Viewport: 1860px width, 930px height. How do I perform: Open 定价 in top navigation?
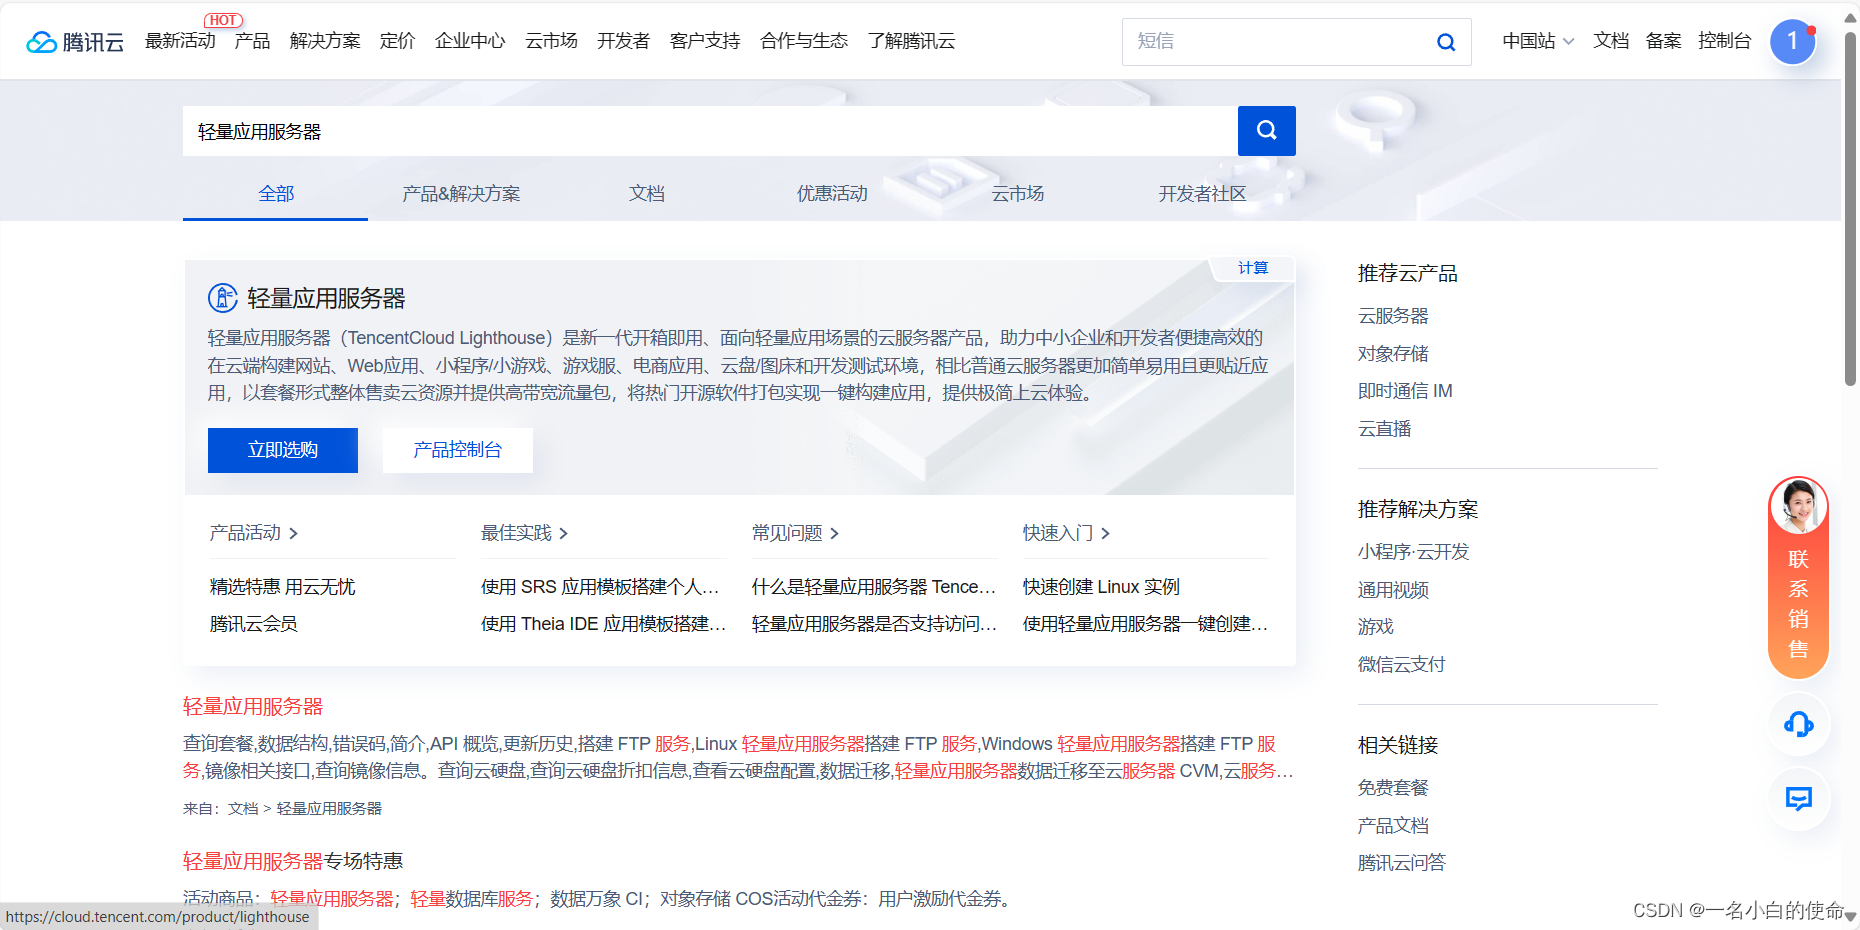397,41
